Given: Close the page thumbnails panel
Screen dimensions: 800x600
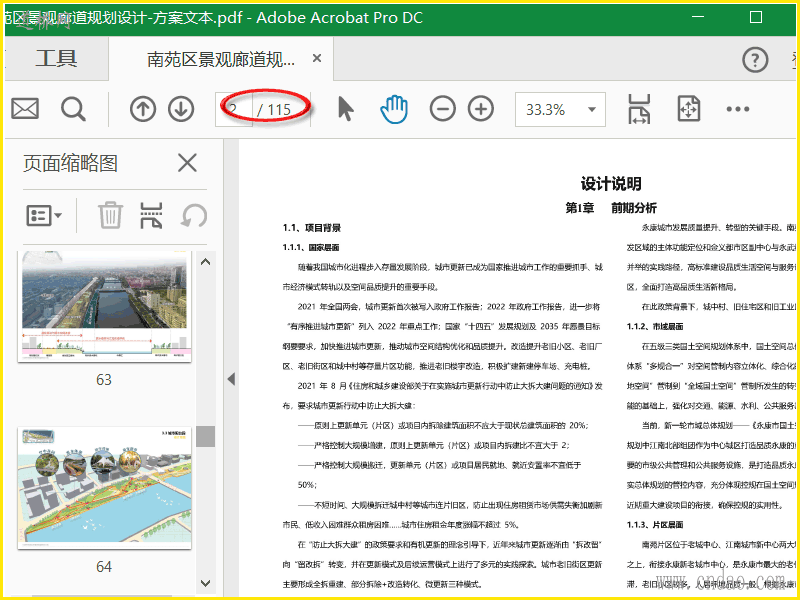Looking at the screenshot, I should (187, 163).
